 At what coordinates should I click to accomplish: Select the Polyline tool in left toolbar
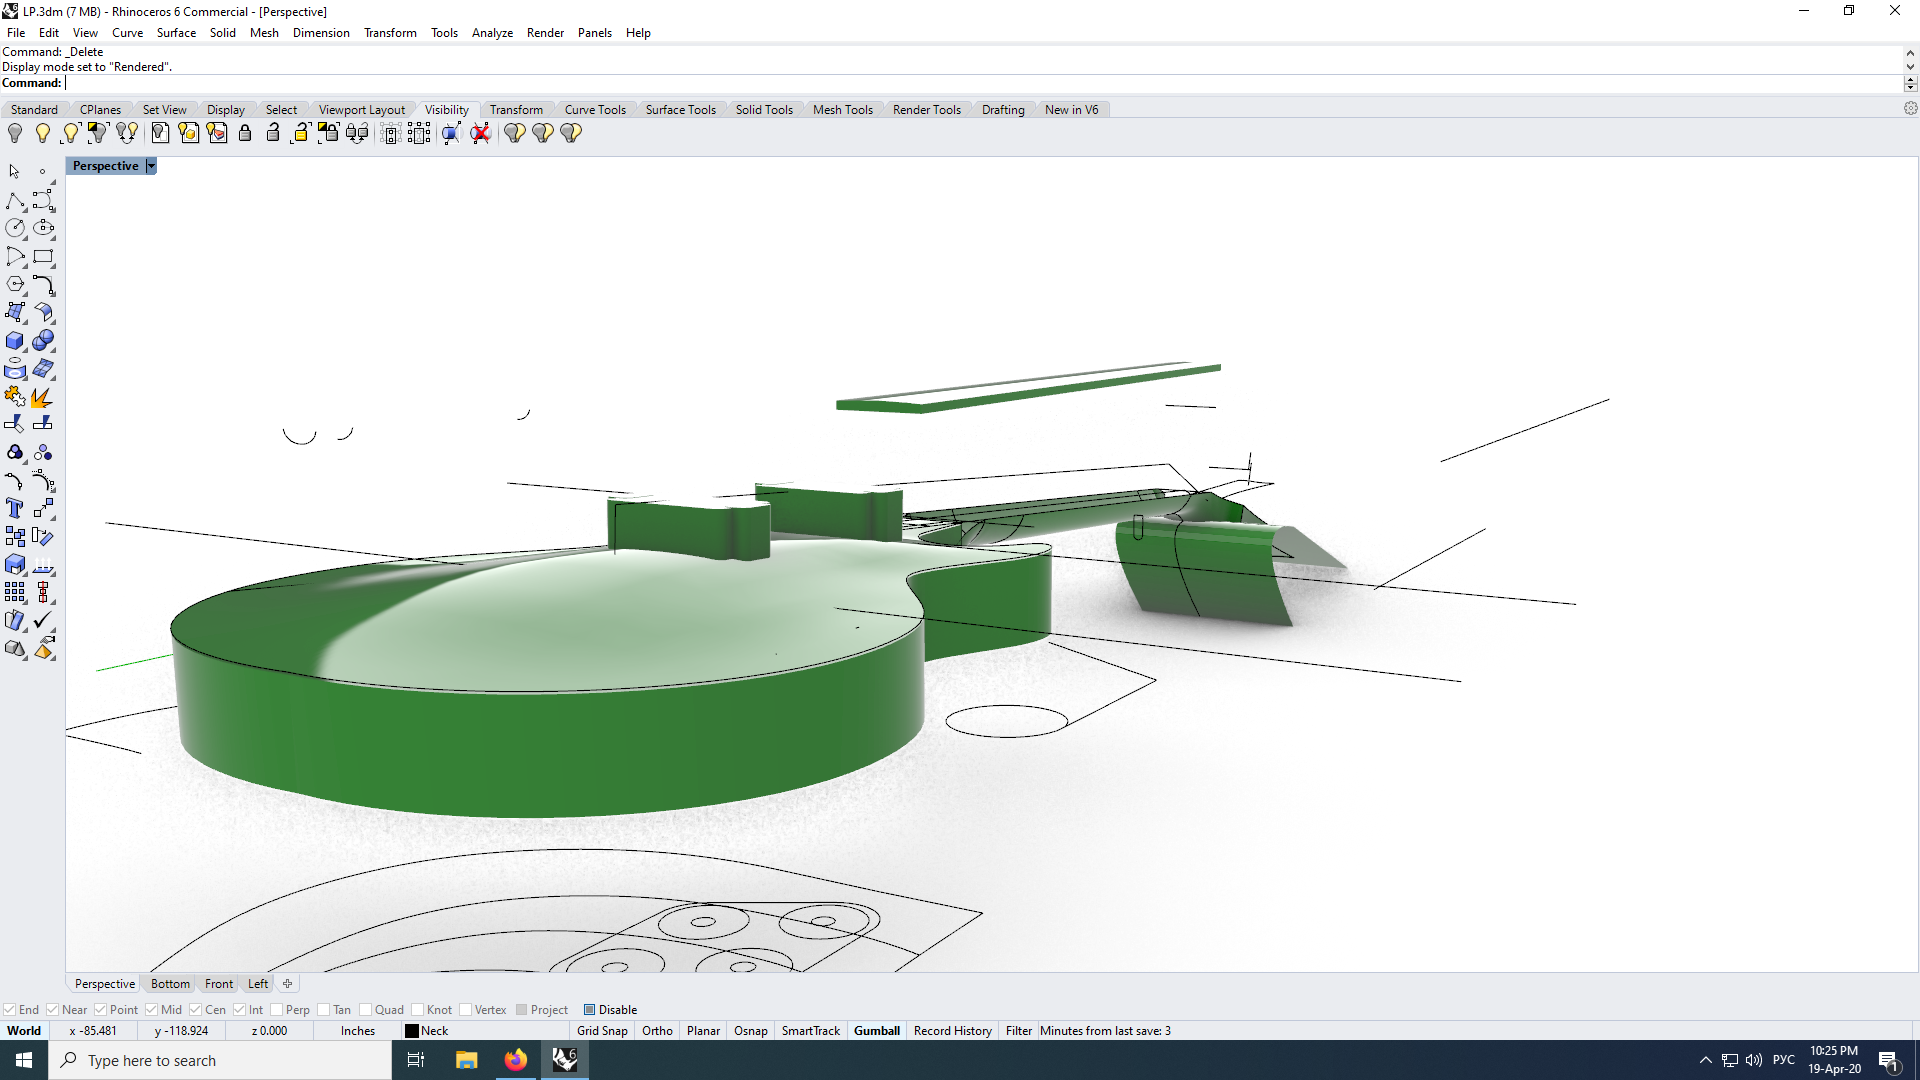(x=15, y=200)
